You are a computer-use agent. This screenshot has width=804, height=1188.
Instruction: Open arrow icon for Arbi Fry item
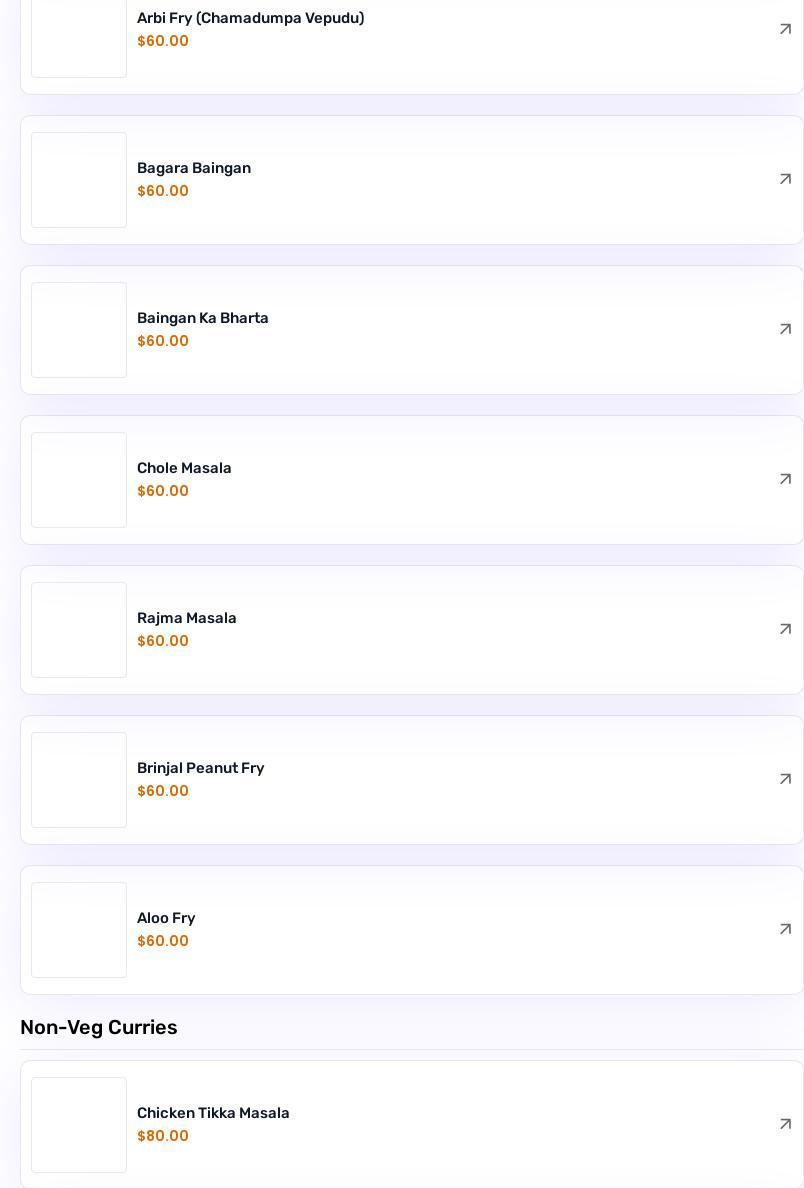pos(785,30)
